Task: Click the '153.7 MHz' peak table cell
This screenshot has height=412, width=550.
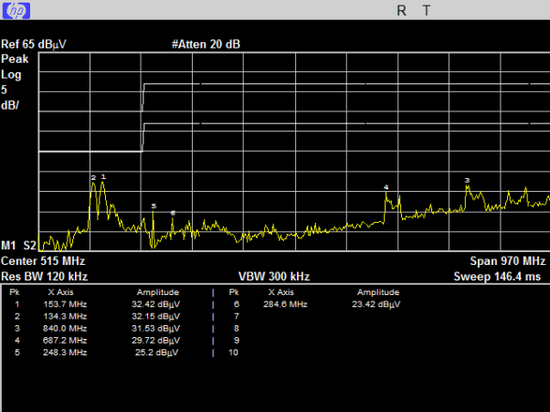Action: [65, 304]
